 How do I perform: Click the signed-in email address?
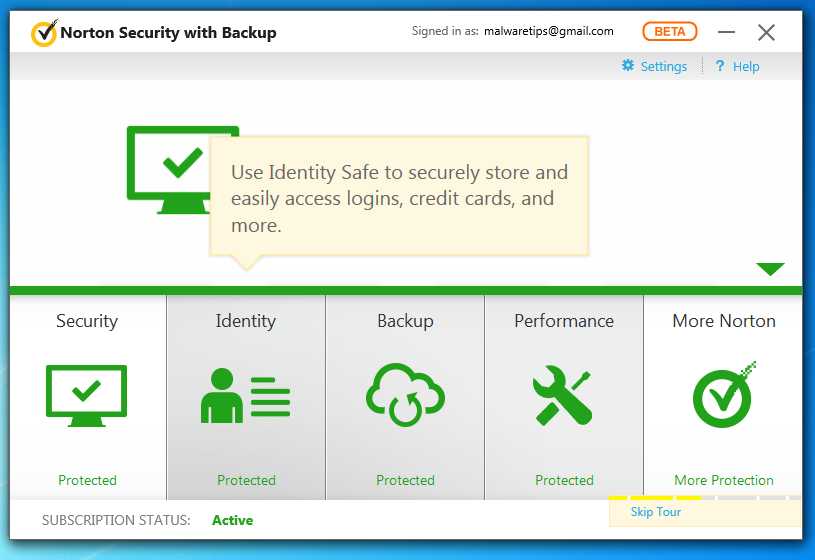[548, 32]
